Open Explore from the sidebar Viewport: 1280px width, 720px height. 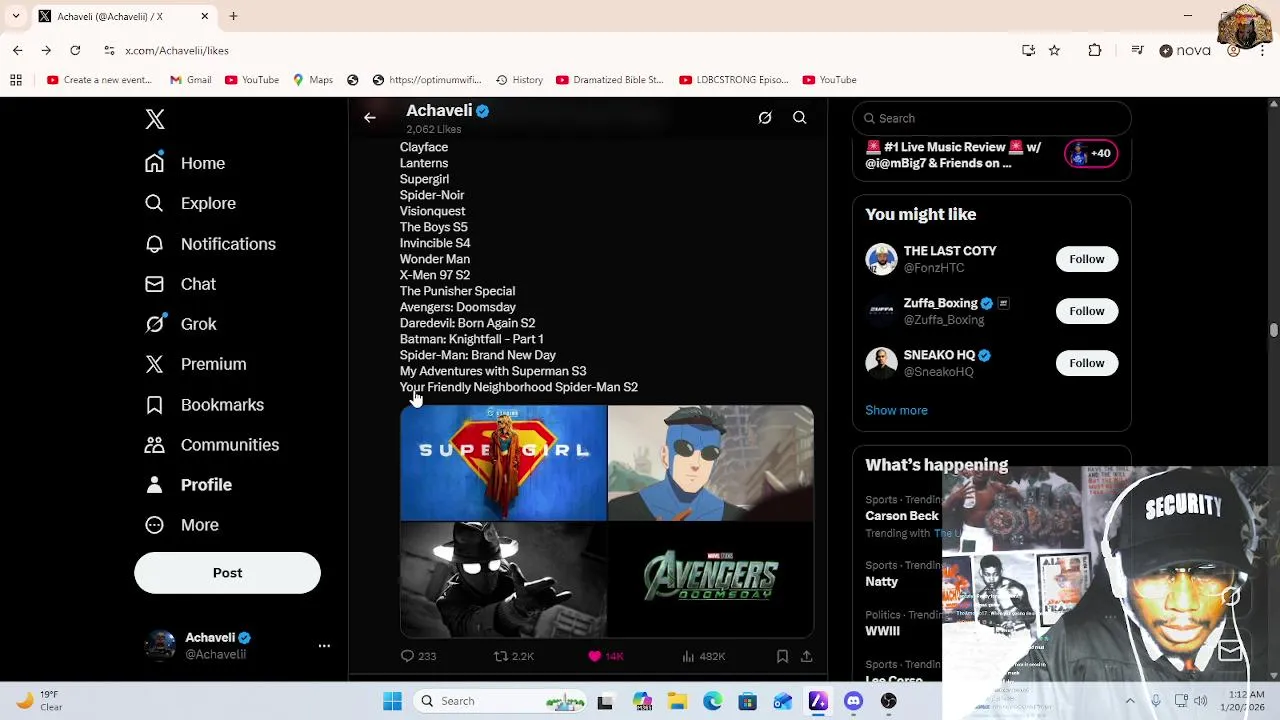[190, 203]
